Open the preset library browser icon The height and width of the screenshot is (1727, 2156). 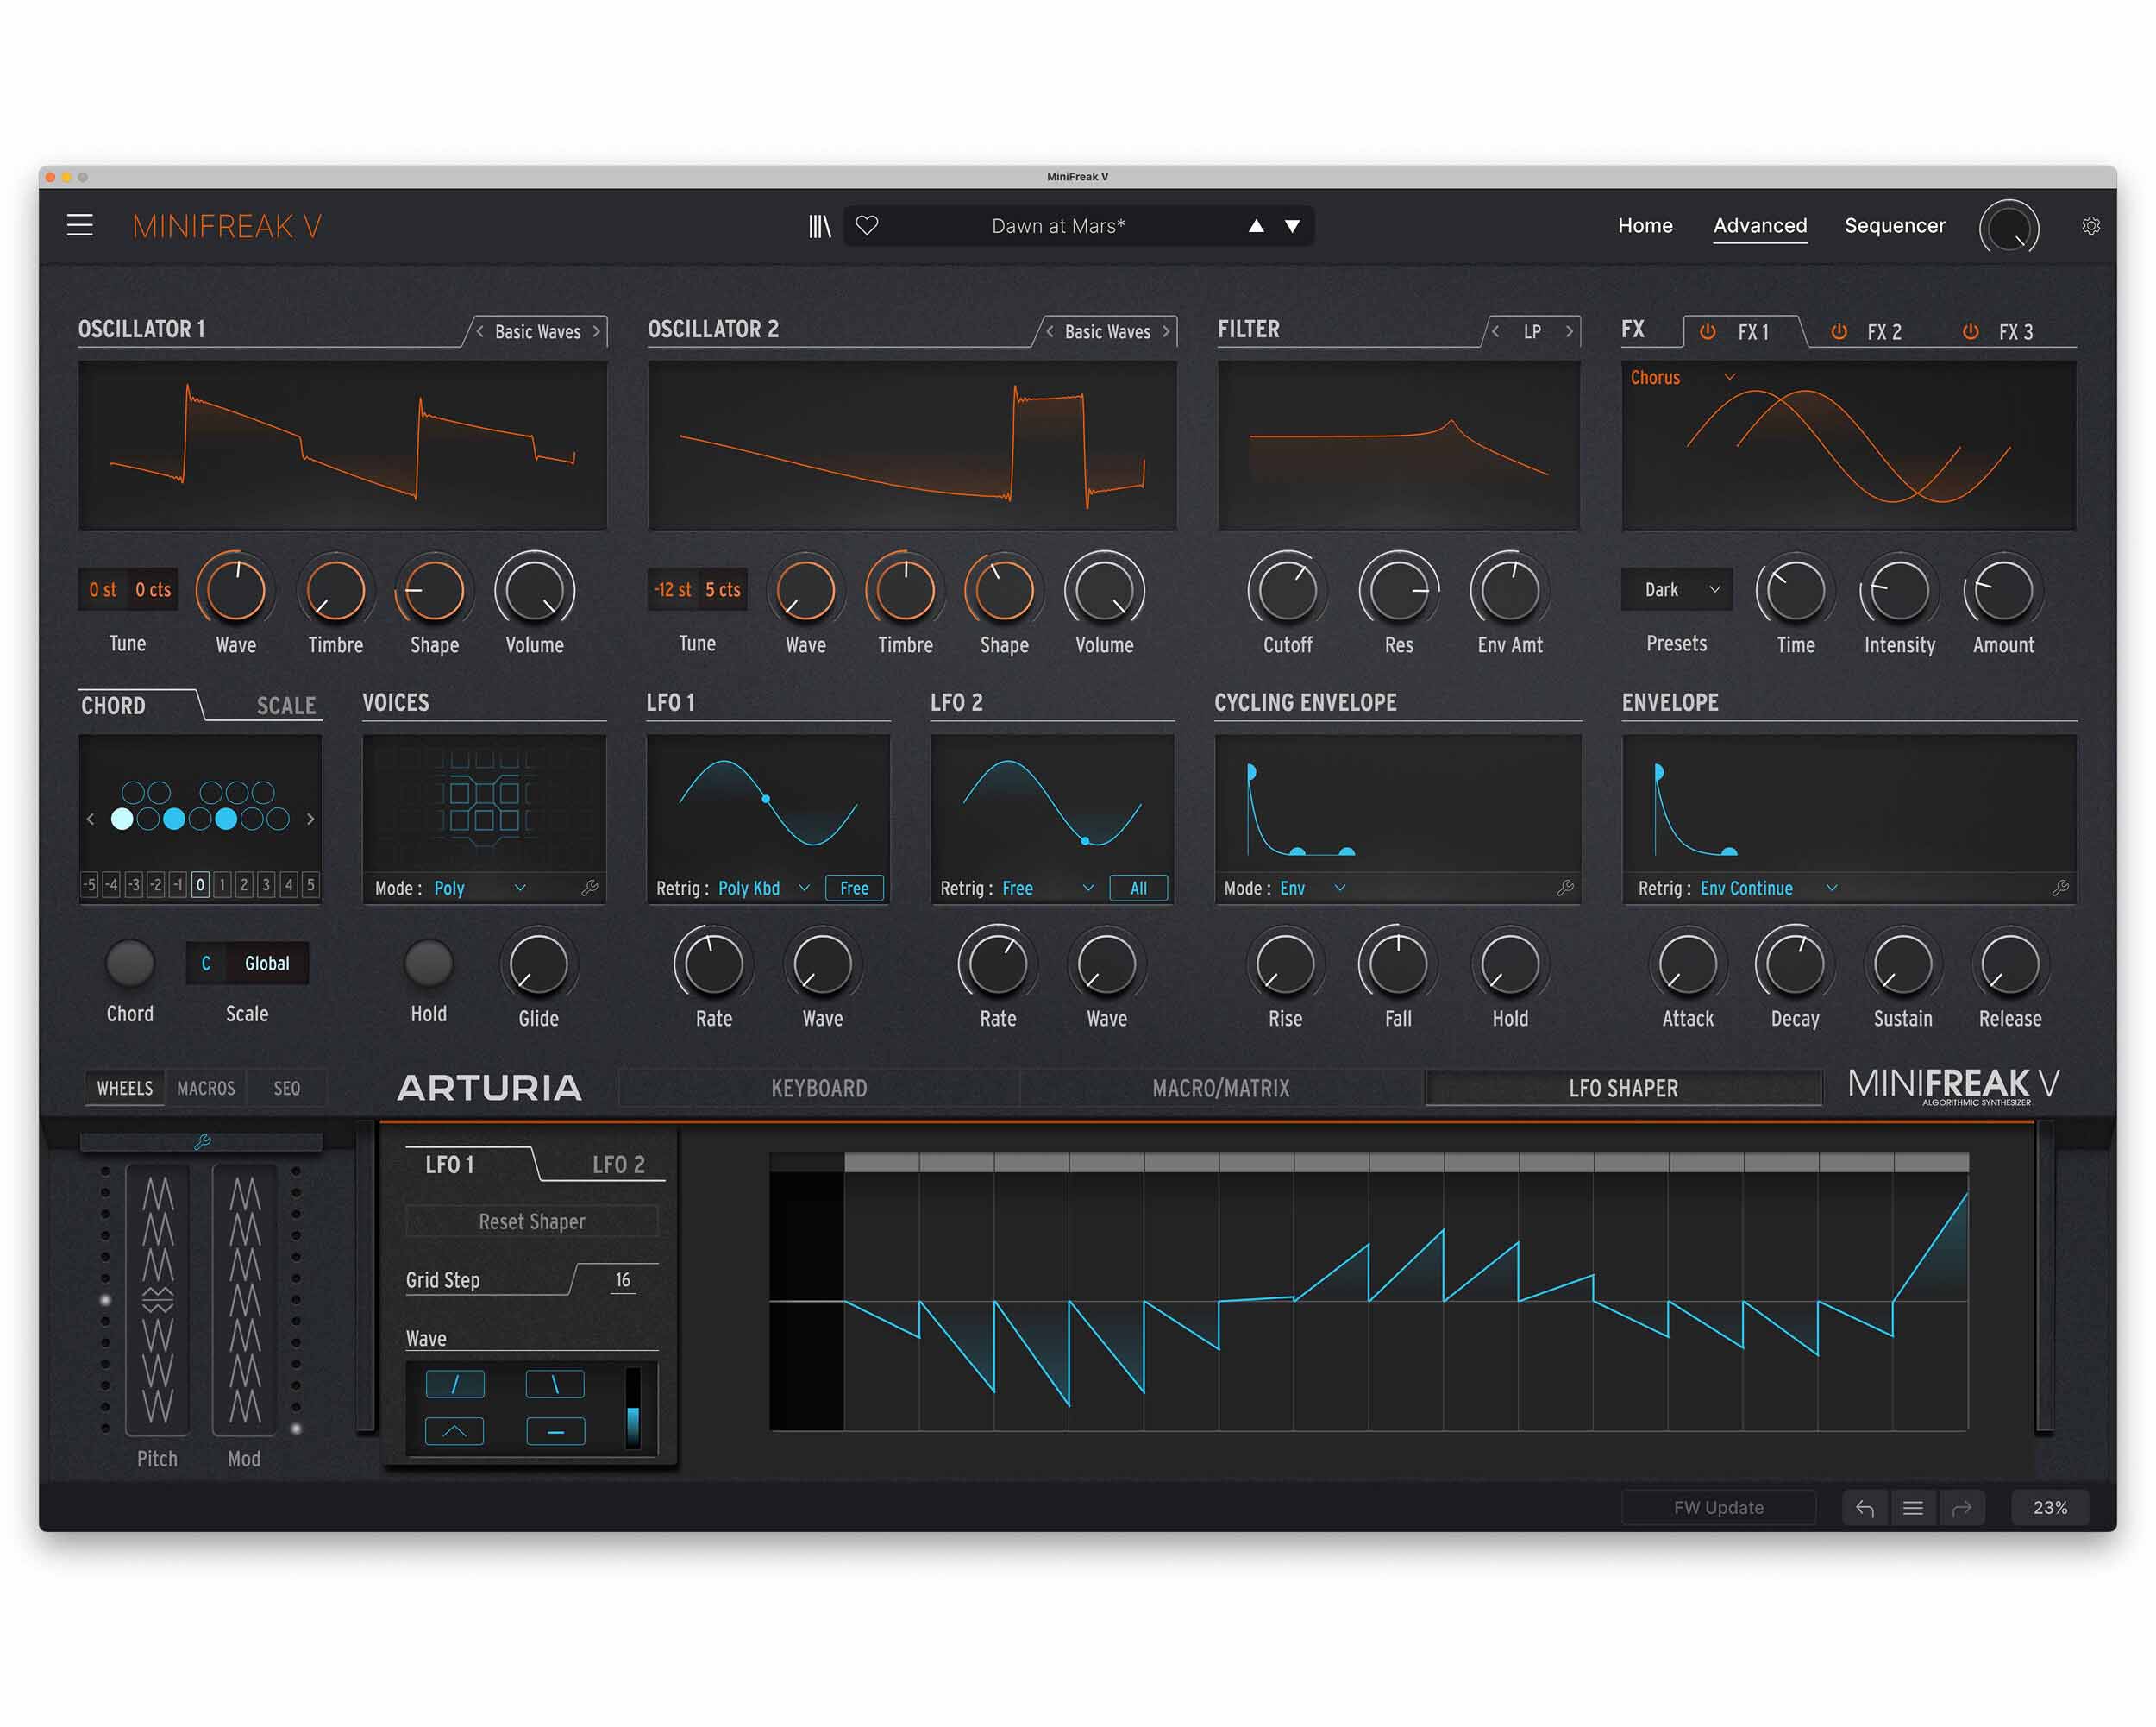[819, 226]
